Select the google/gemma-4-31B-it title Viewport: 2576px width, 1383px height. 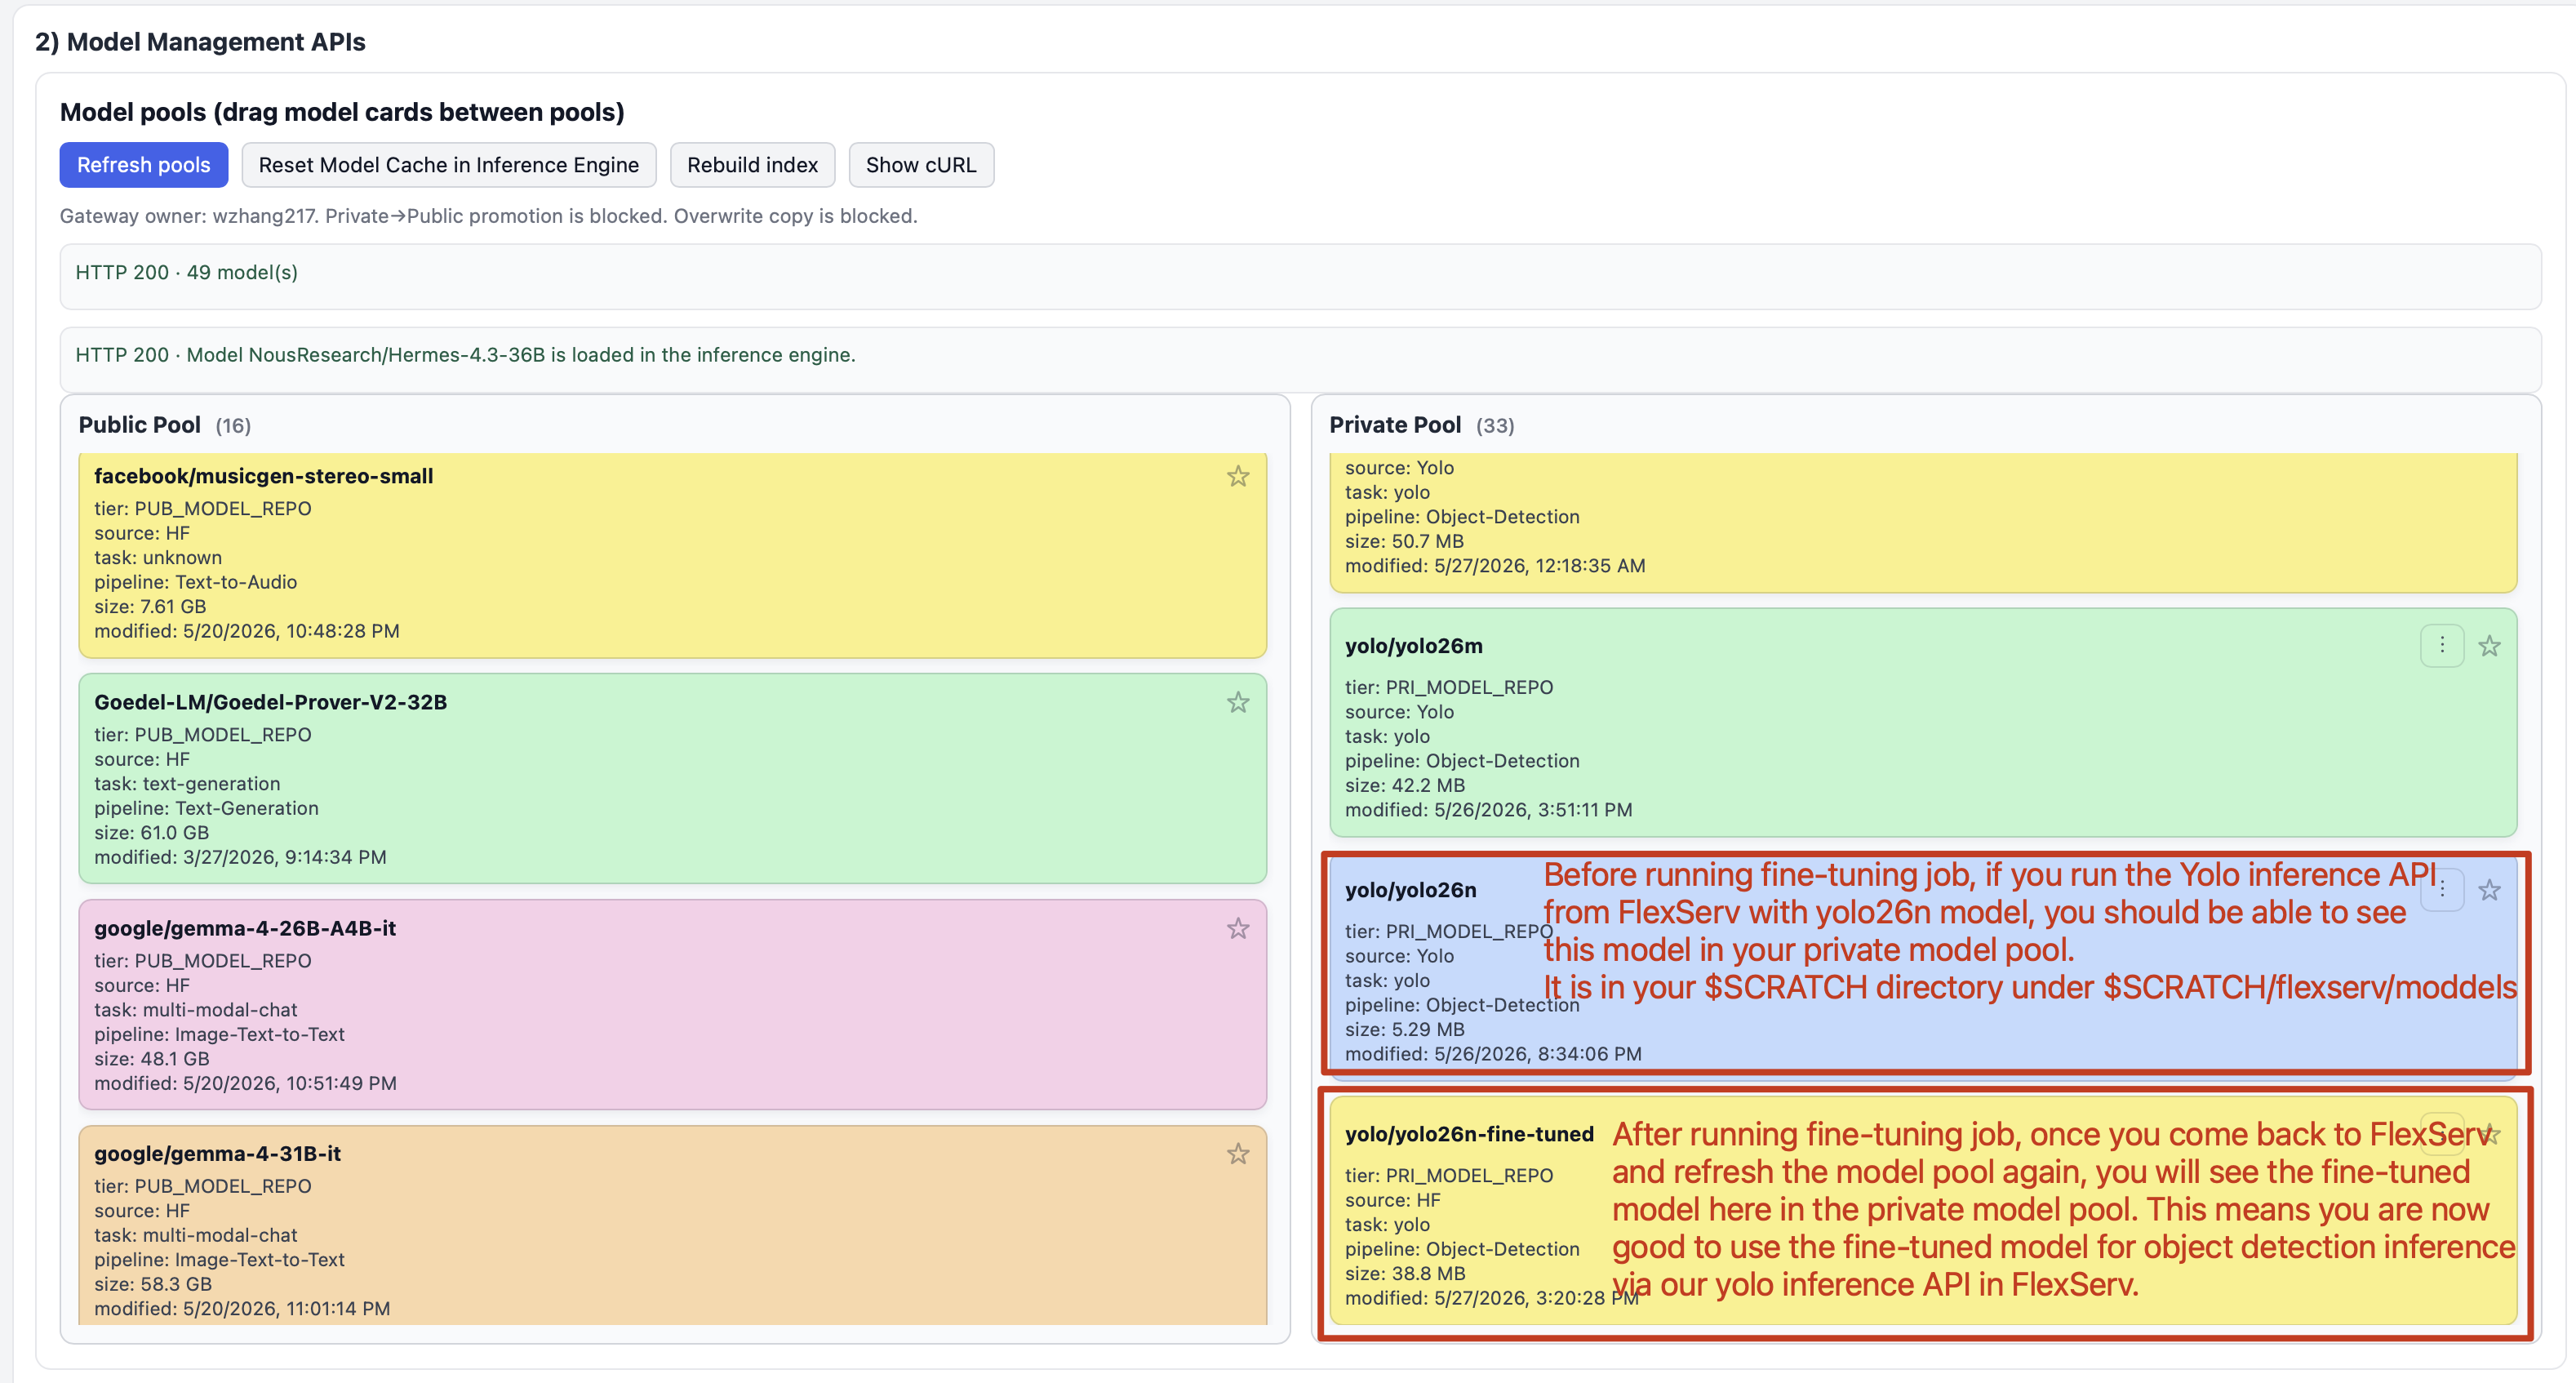point(218,1153)
